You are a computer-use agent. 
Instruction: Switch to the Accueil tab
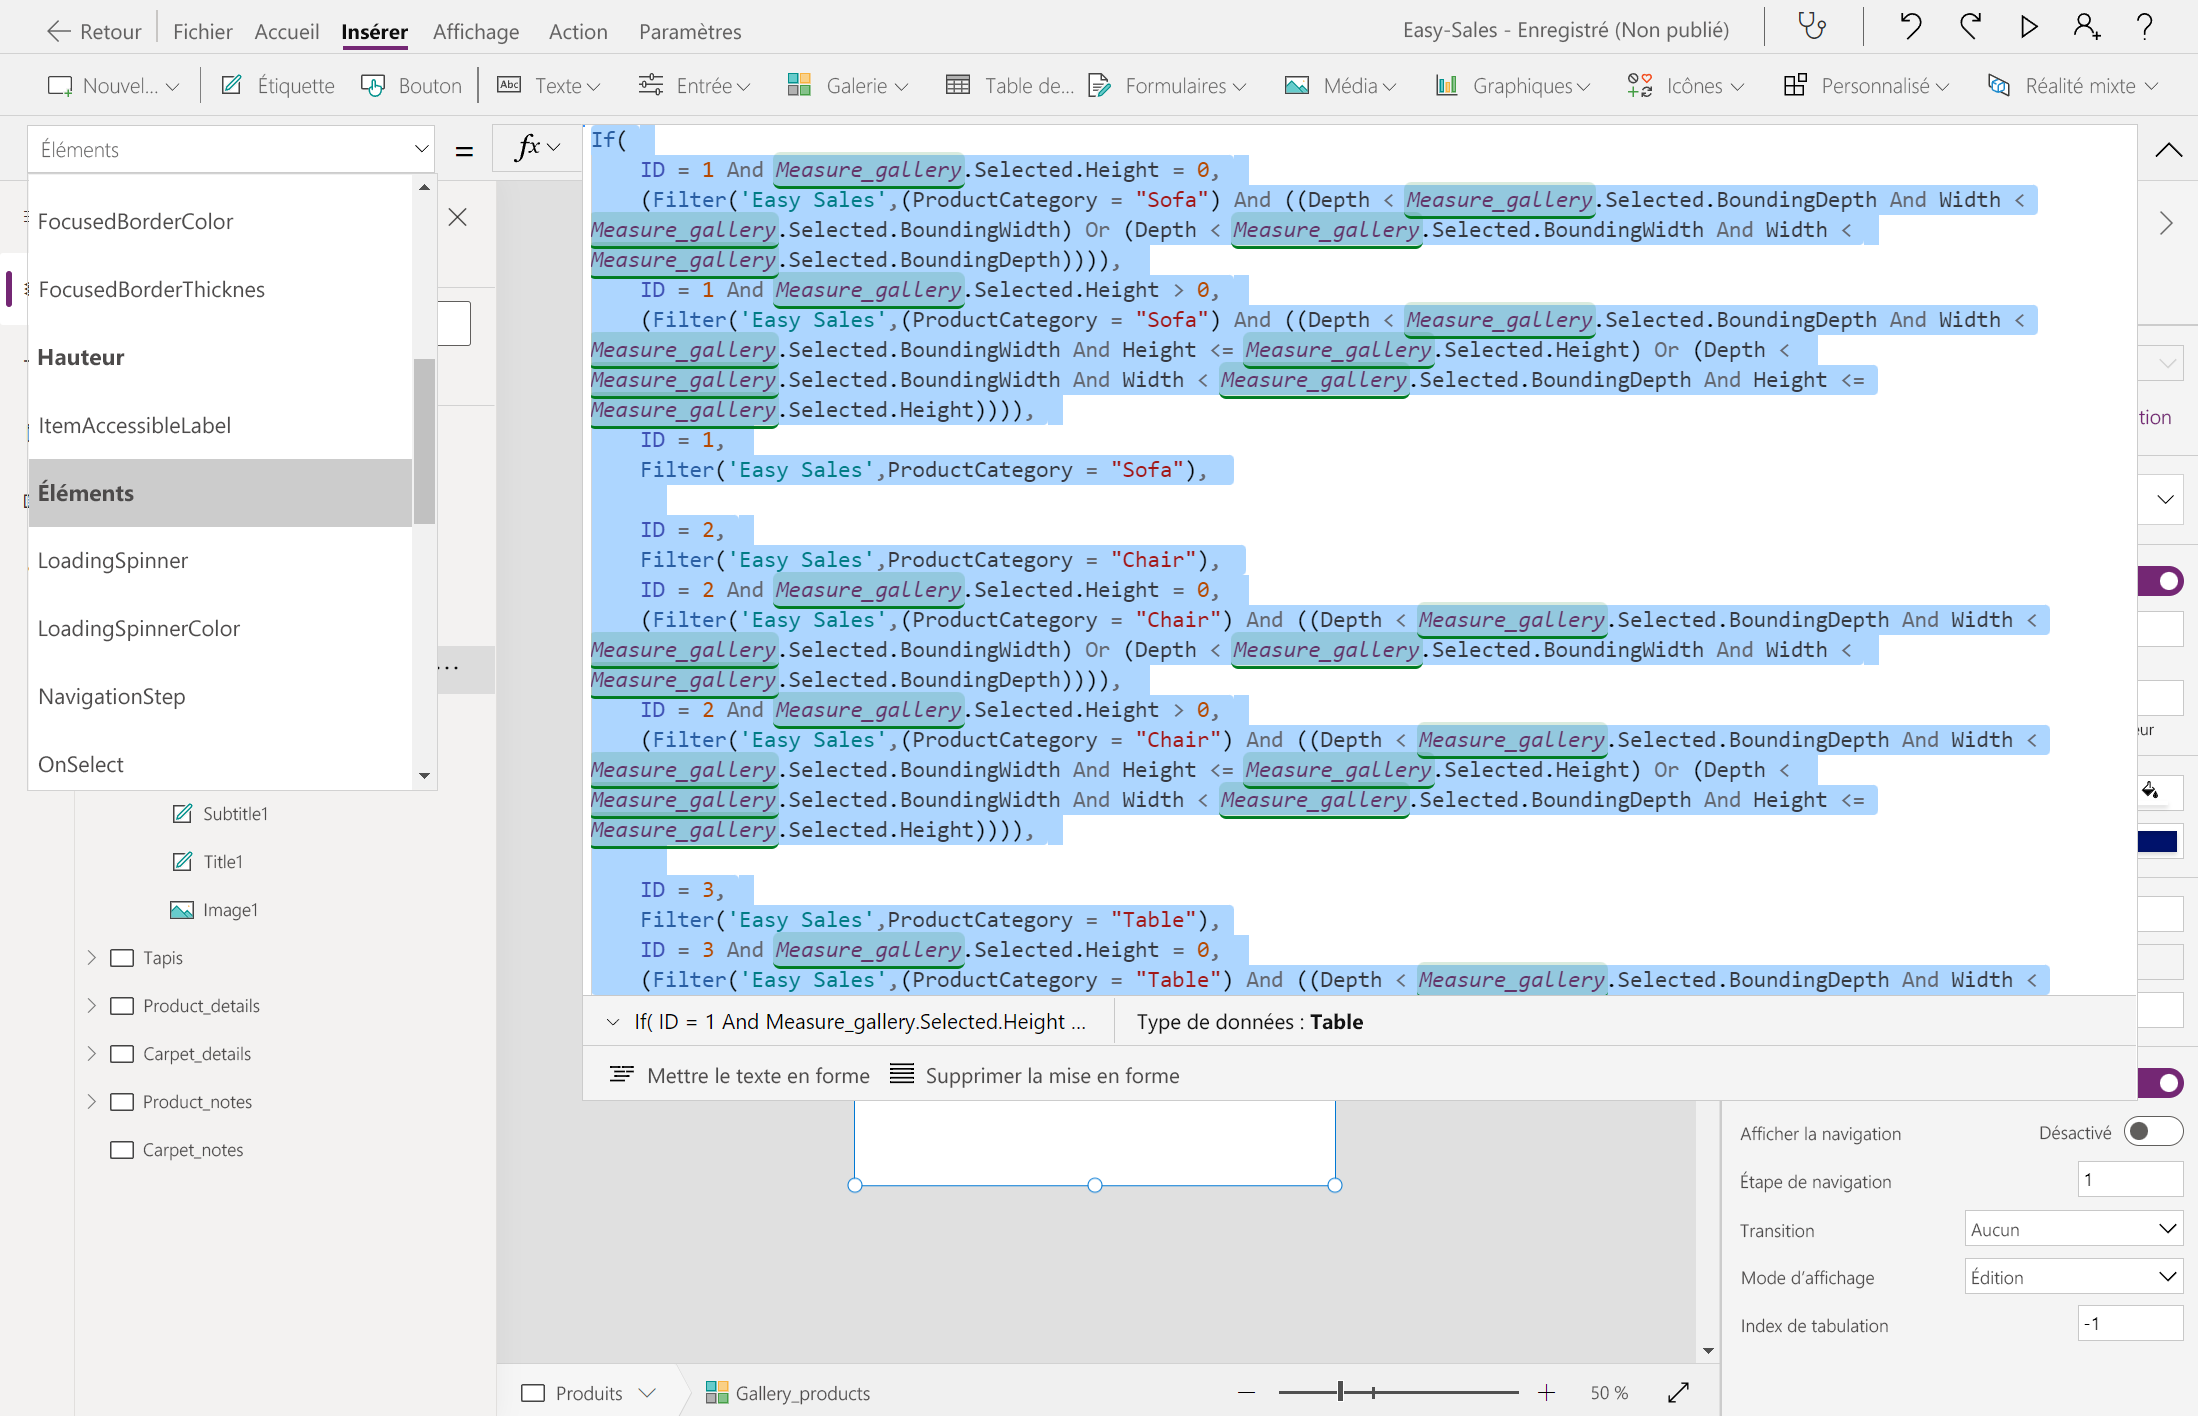click(x=286, y=31)
